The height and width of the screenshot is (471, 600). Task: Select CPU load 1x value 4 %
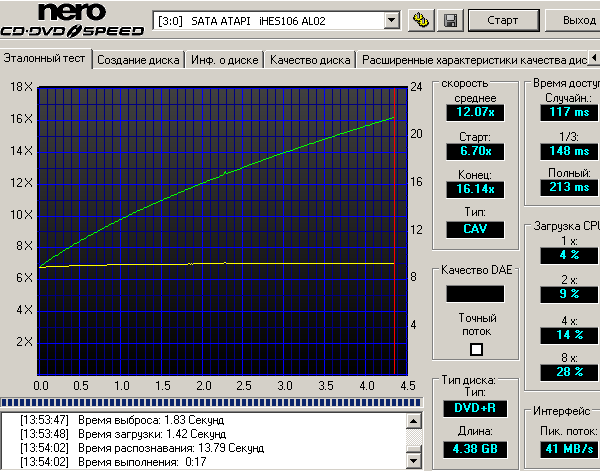coord(569,255)
